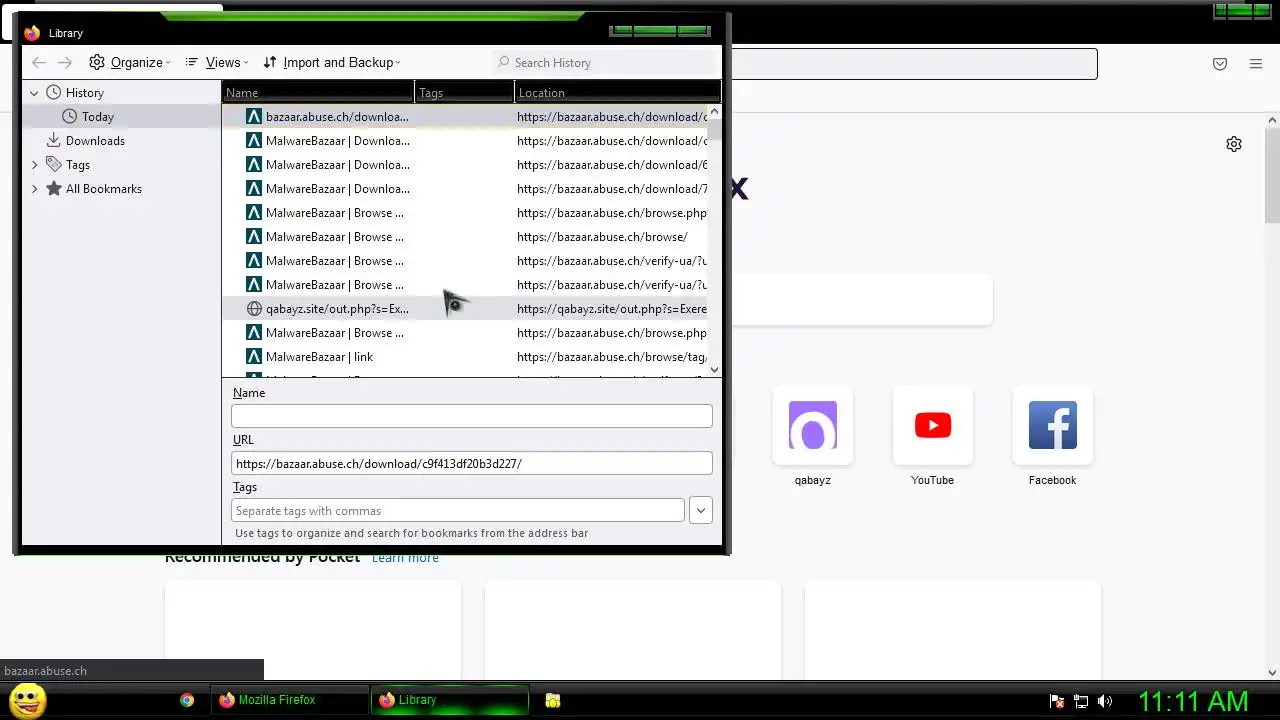1280x720 pixels.
Task: Collapse the History tree node
Action: click(x=34, y=93)
